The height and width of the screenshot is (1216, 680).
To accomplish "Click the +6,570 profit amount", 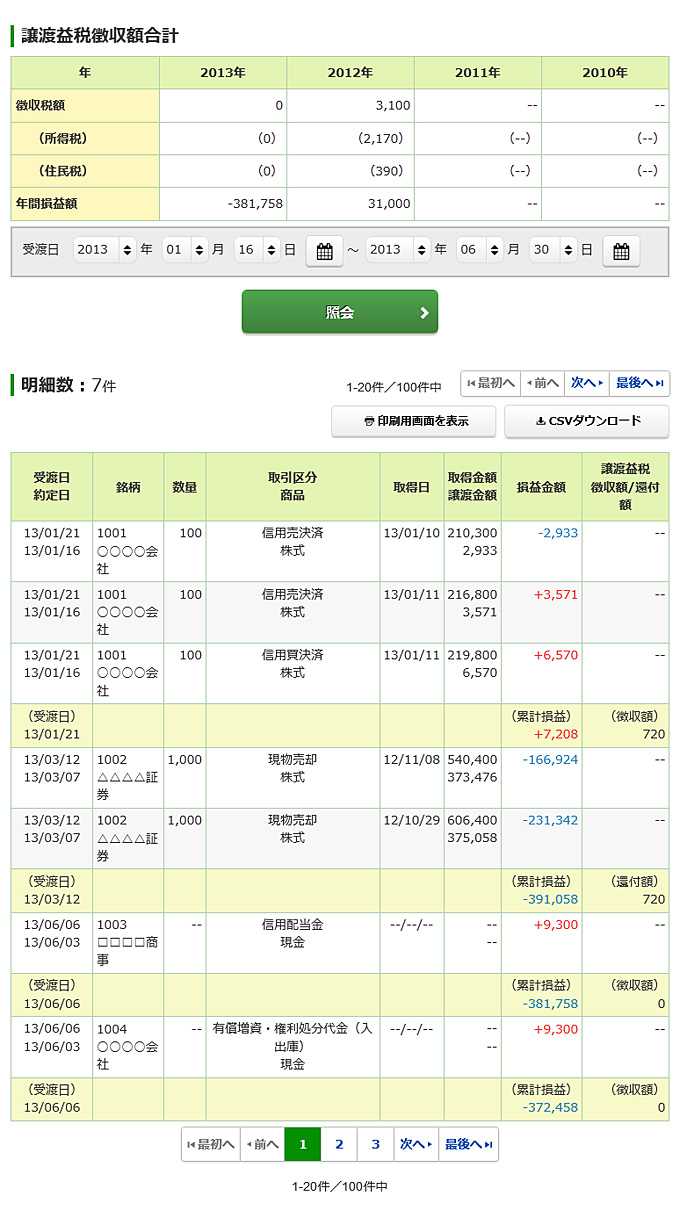I will (556, 655).
